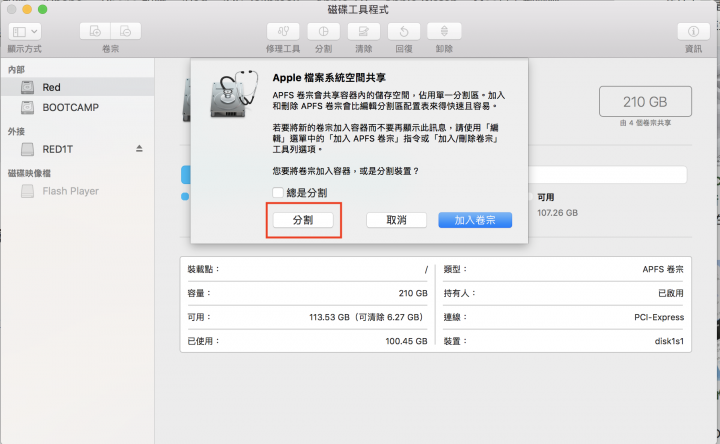The width and height of the screenshot is (720, 444).
Task: Click the 回復 restore toolbar icon
Action: 404,31
